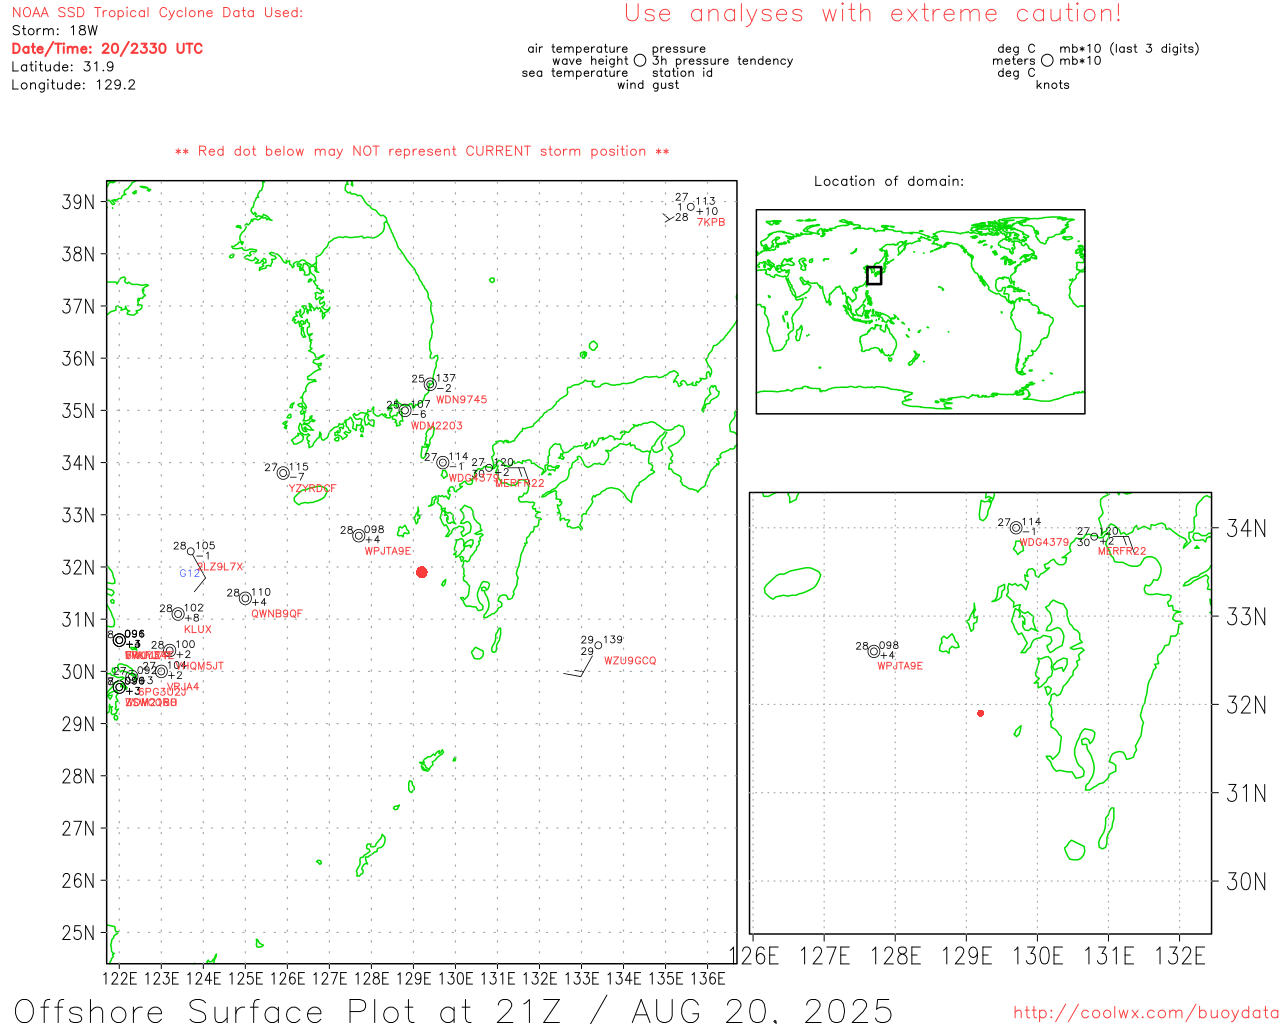
Task: Open the coolwx.com/buoydata URL
Action: (1146, 1013)
